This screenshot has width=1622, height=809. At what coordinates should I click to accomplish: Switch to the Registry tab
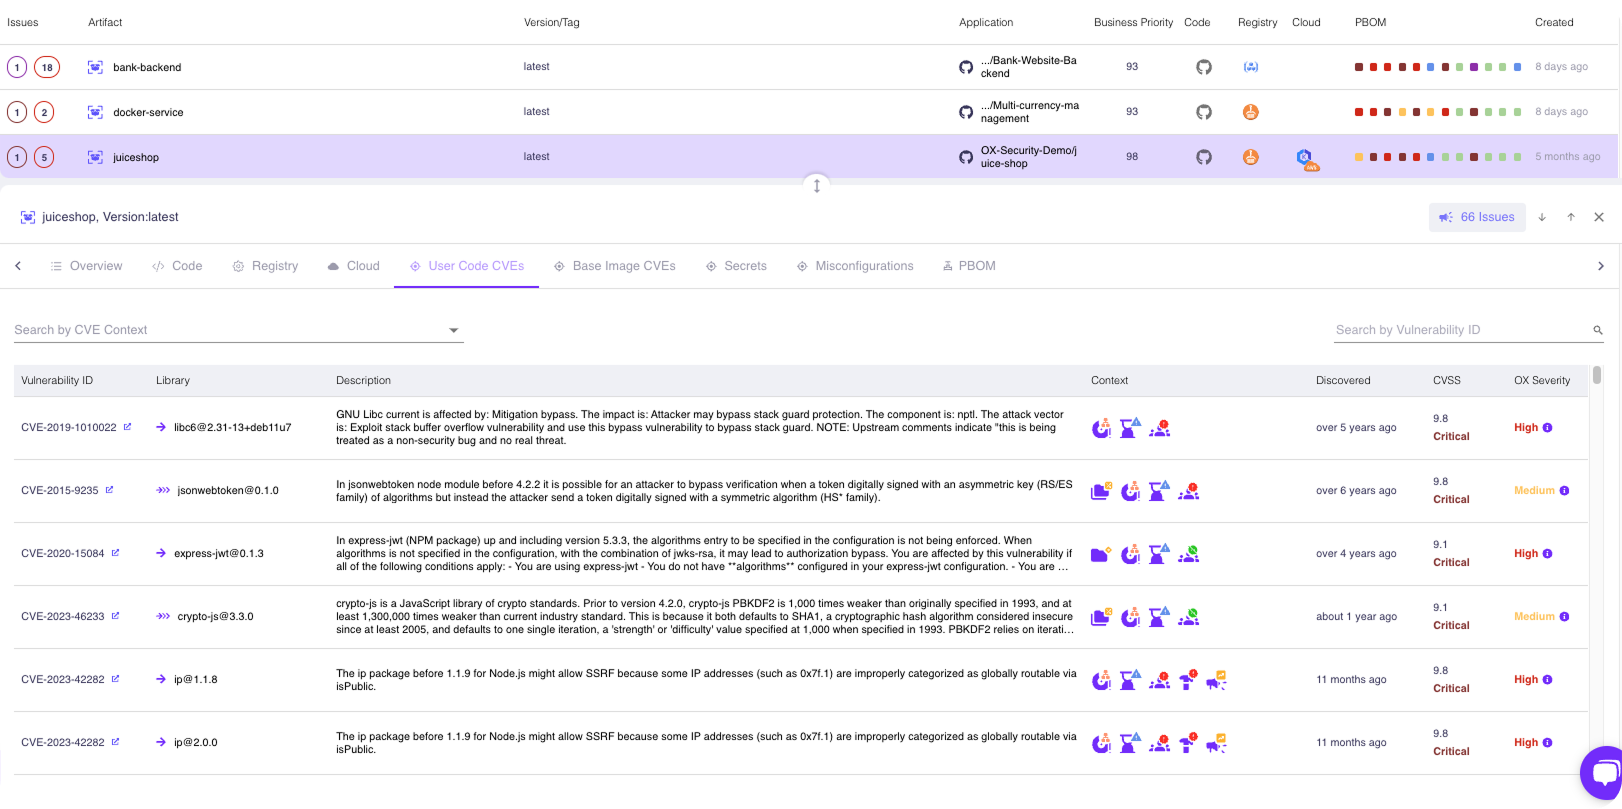click(x=265, y=266)
